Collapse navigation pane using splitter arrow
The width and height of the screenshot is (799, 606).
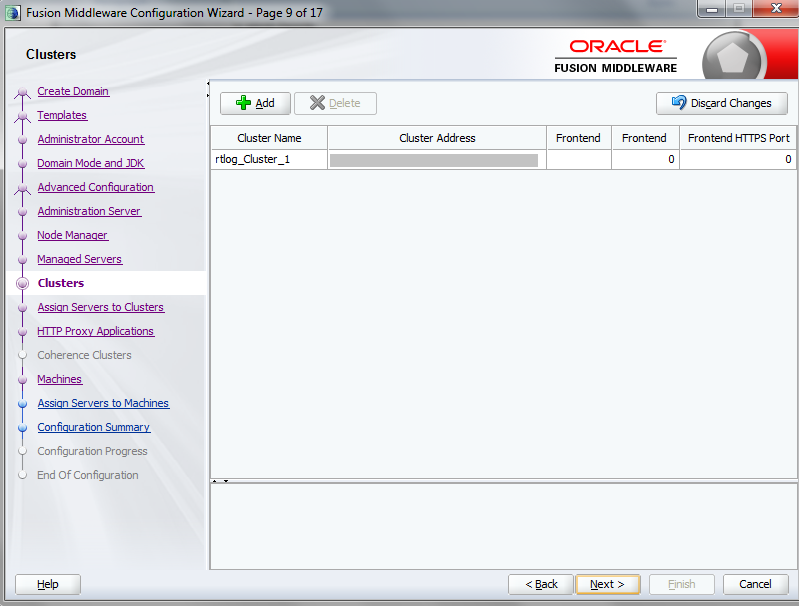[208, 84]
